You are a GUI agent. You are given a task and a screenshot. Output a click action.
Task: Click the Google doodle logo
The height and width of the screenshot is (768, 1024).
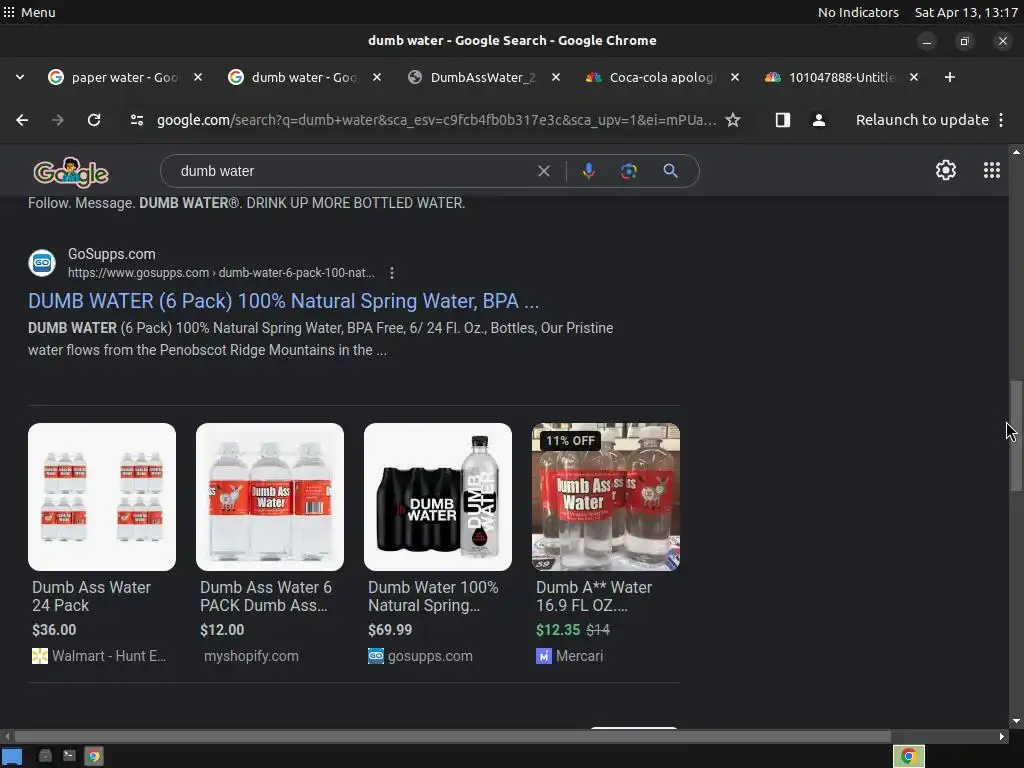click(71, 172)
